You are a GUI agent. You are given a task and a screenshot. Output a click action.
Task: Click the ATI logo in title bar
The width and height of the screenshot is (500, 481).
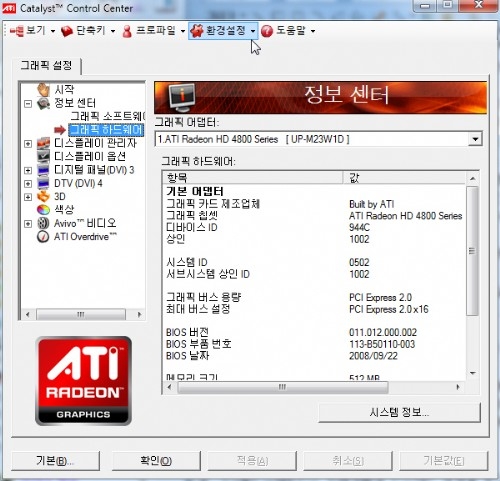tap(9, 8)
